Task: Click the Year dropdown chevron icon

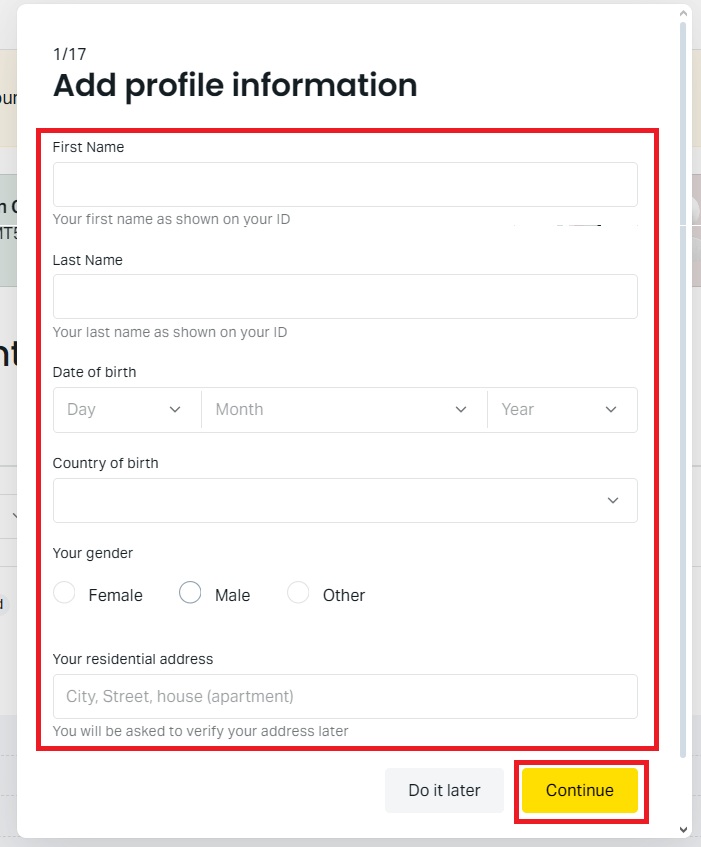Action: click(x=611, y=409)
